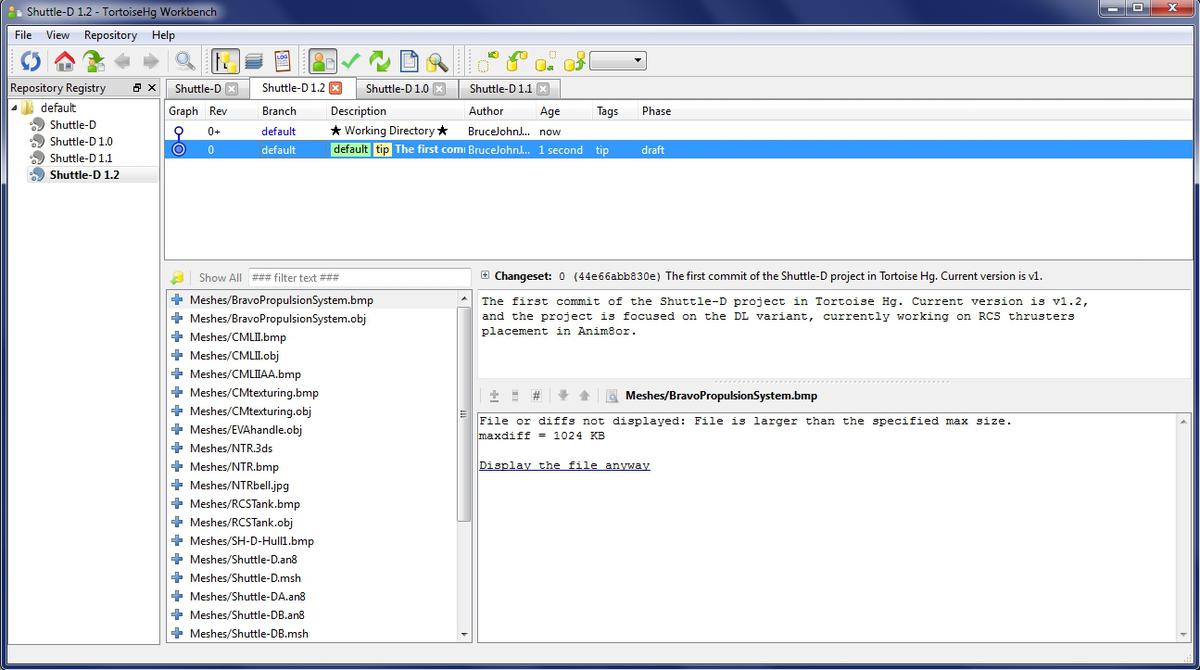Open the Synchronize green arrows task

[x=380, y=61]
